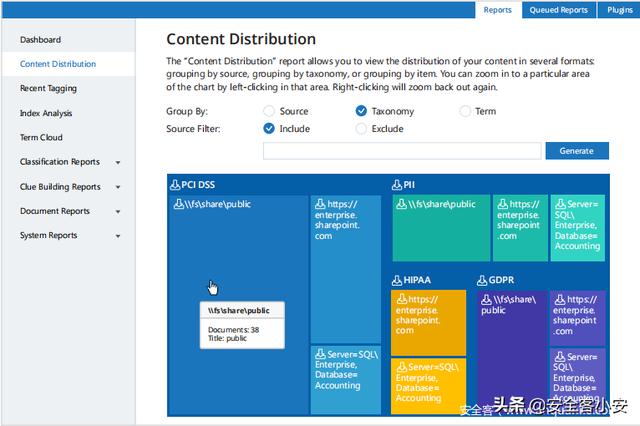Click the purple GDPR \\fs\share\public icon
Image resolution: width=640 pixels, height=426 pixels.
[x=486, y=300]
